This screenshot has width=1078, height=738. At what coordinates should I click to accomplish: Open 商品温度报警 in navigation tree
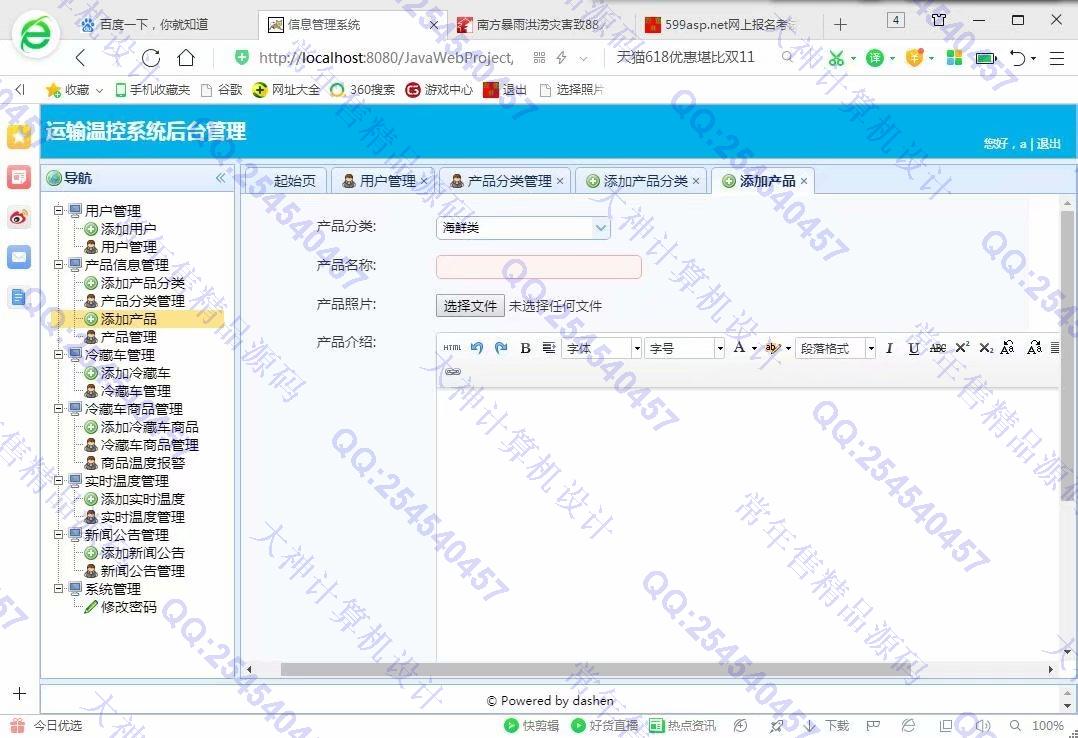coord(142,463)
